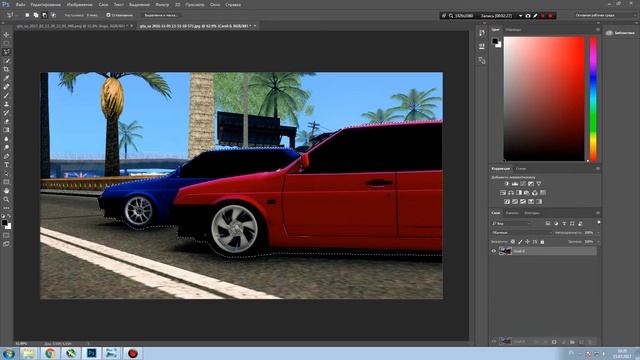
Task: Select the History Brush tool
Action: (x=7, y=113)
